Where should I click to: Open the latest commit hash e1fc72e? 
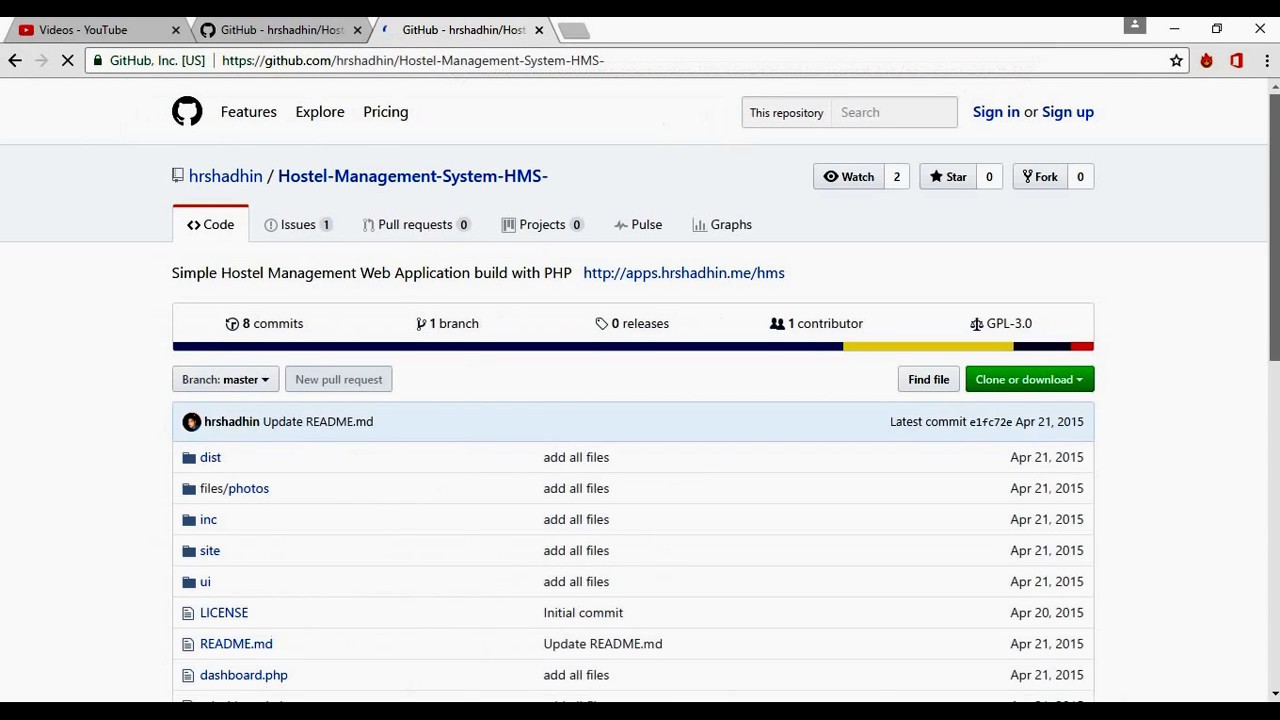pyautogui.click(x=990, y=422)
